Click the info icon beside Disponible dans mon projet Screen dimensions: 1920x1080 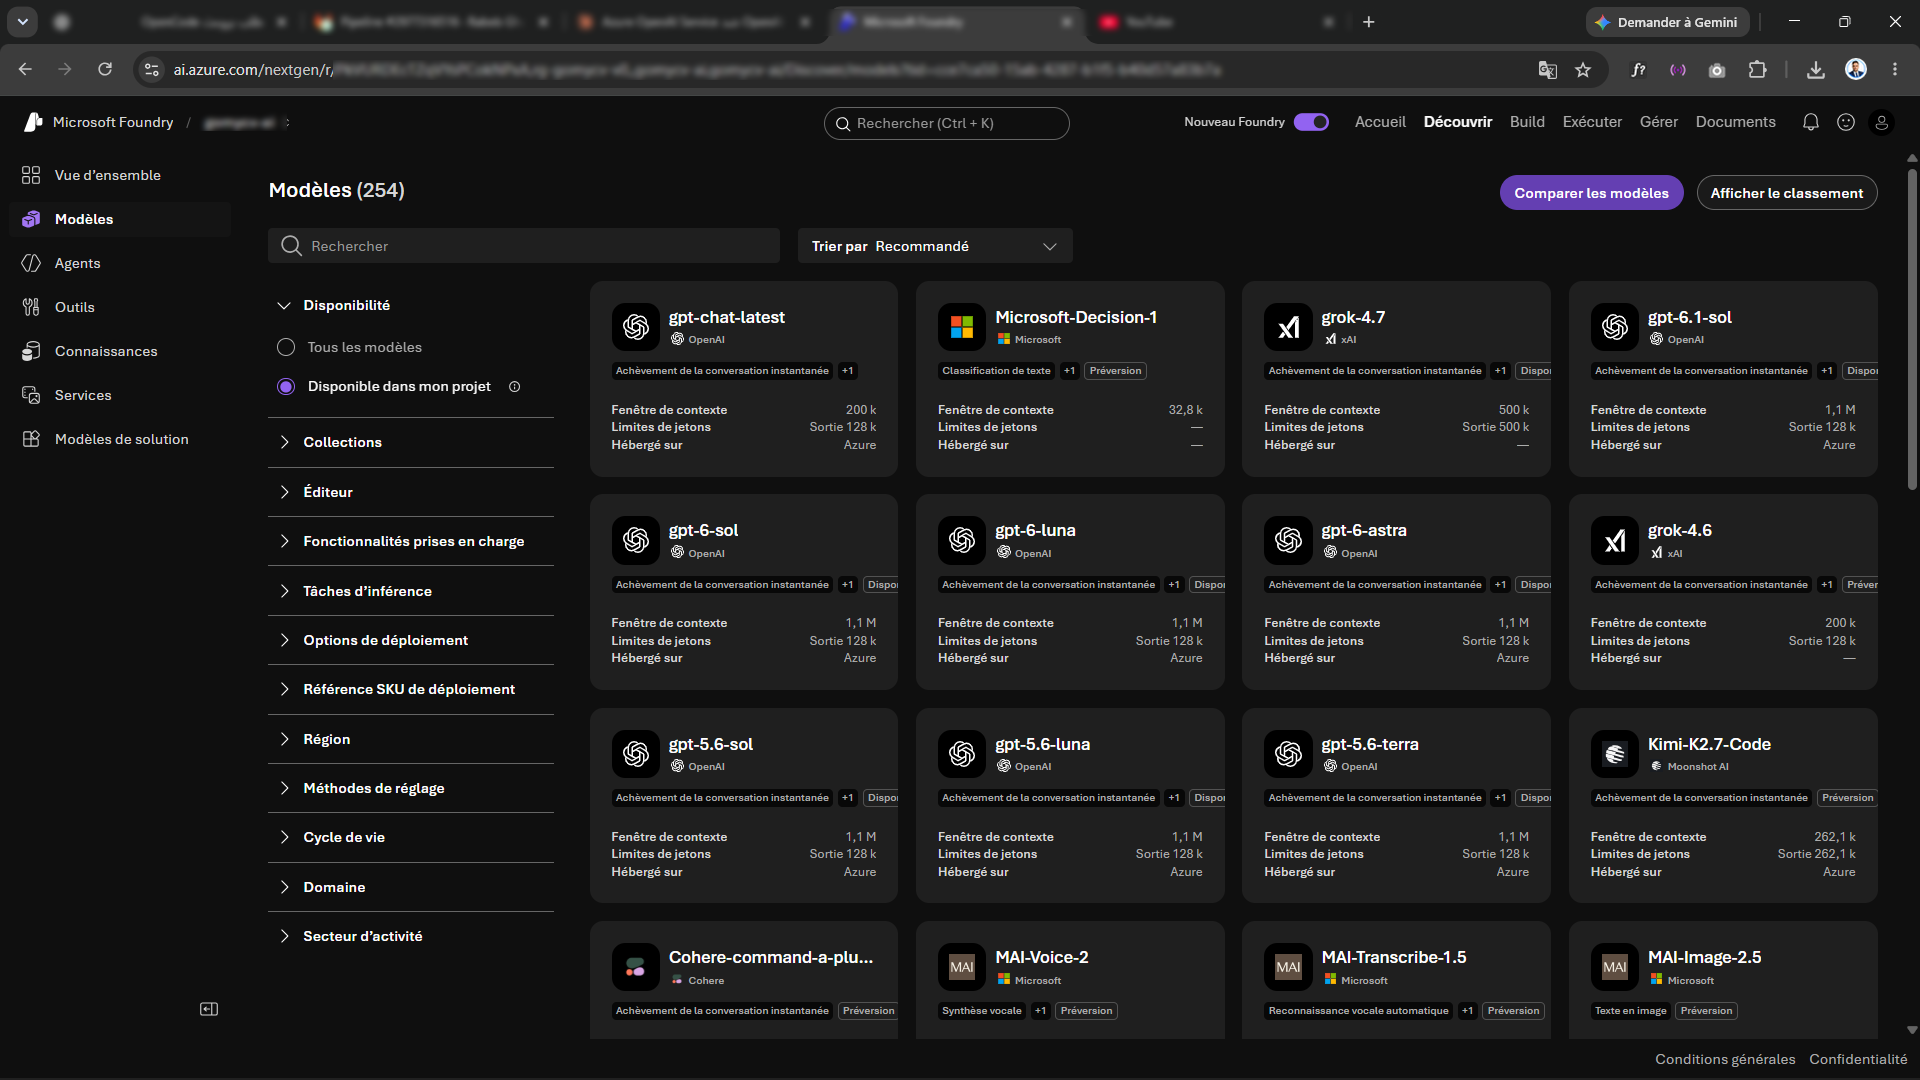pyautogui.click(x=514, y=387)
